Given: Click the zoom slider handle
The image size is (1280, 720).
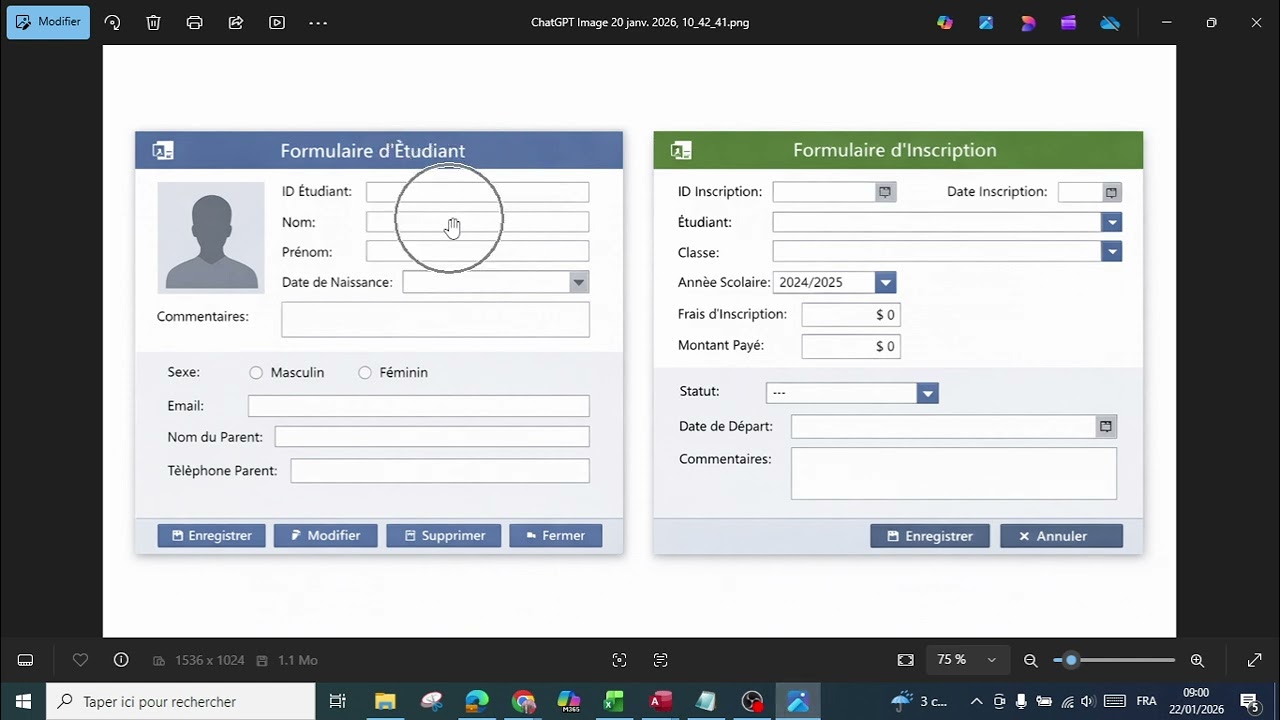Looking at the screenshot, I should click(x=1071, y=660).
